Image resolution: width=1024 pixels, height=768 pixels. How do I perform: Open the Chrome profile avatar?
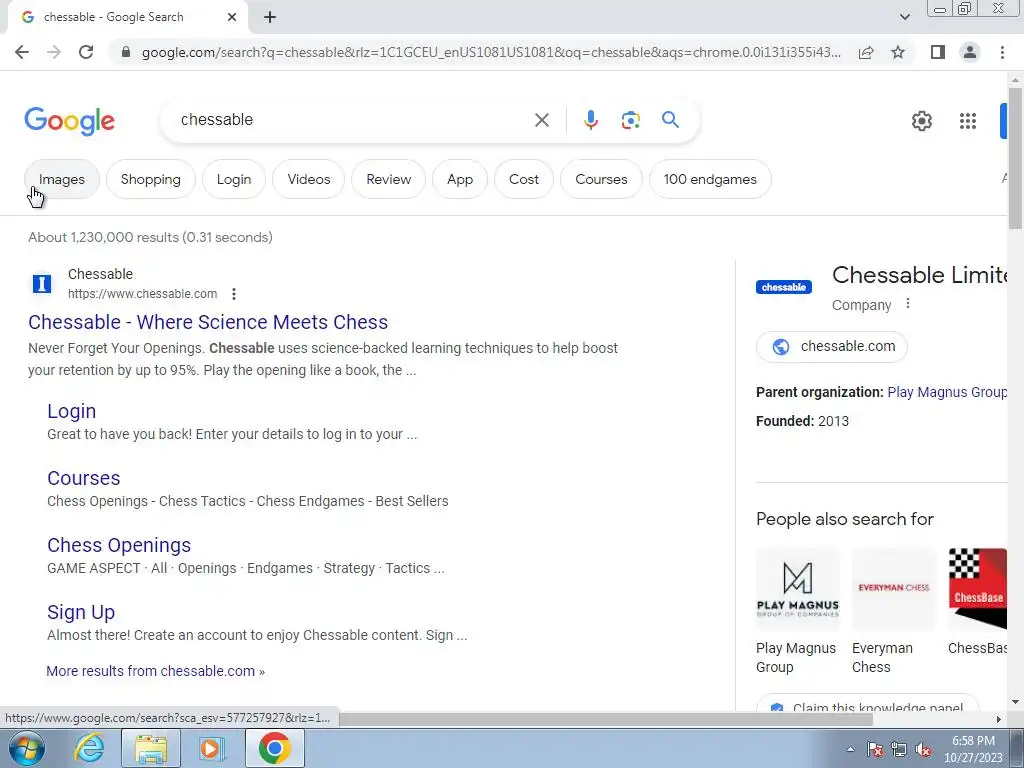click(970, 52)
